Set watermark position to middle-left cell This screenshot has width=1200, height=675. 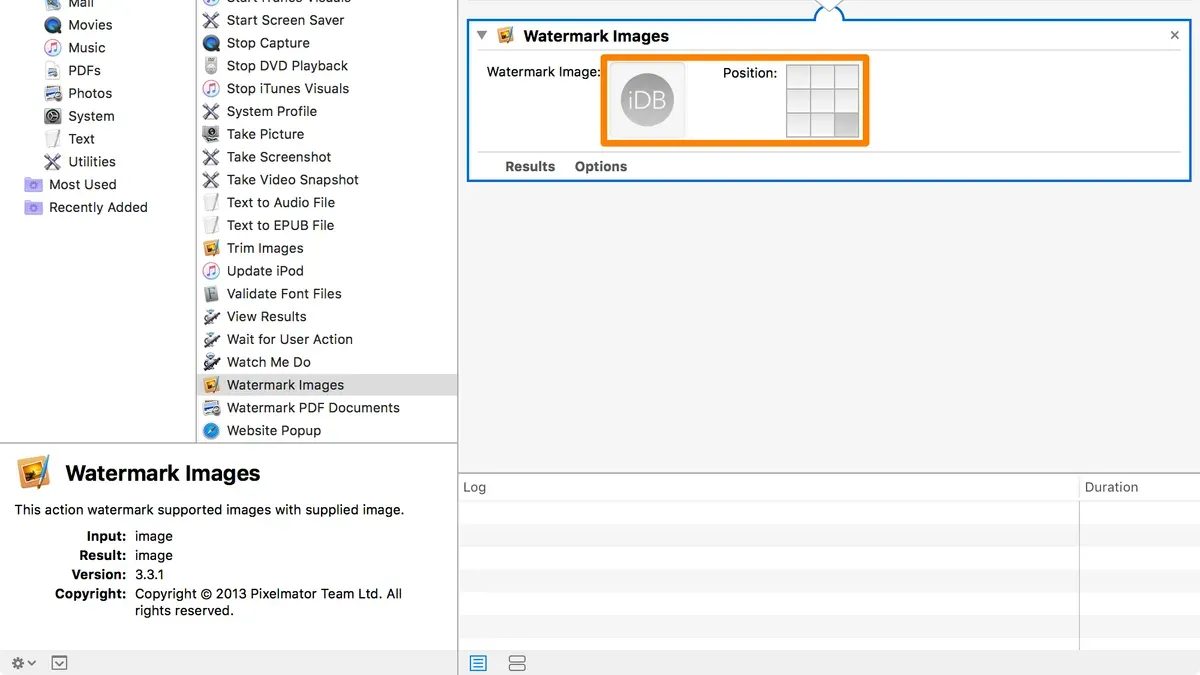(798, 101)
